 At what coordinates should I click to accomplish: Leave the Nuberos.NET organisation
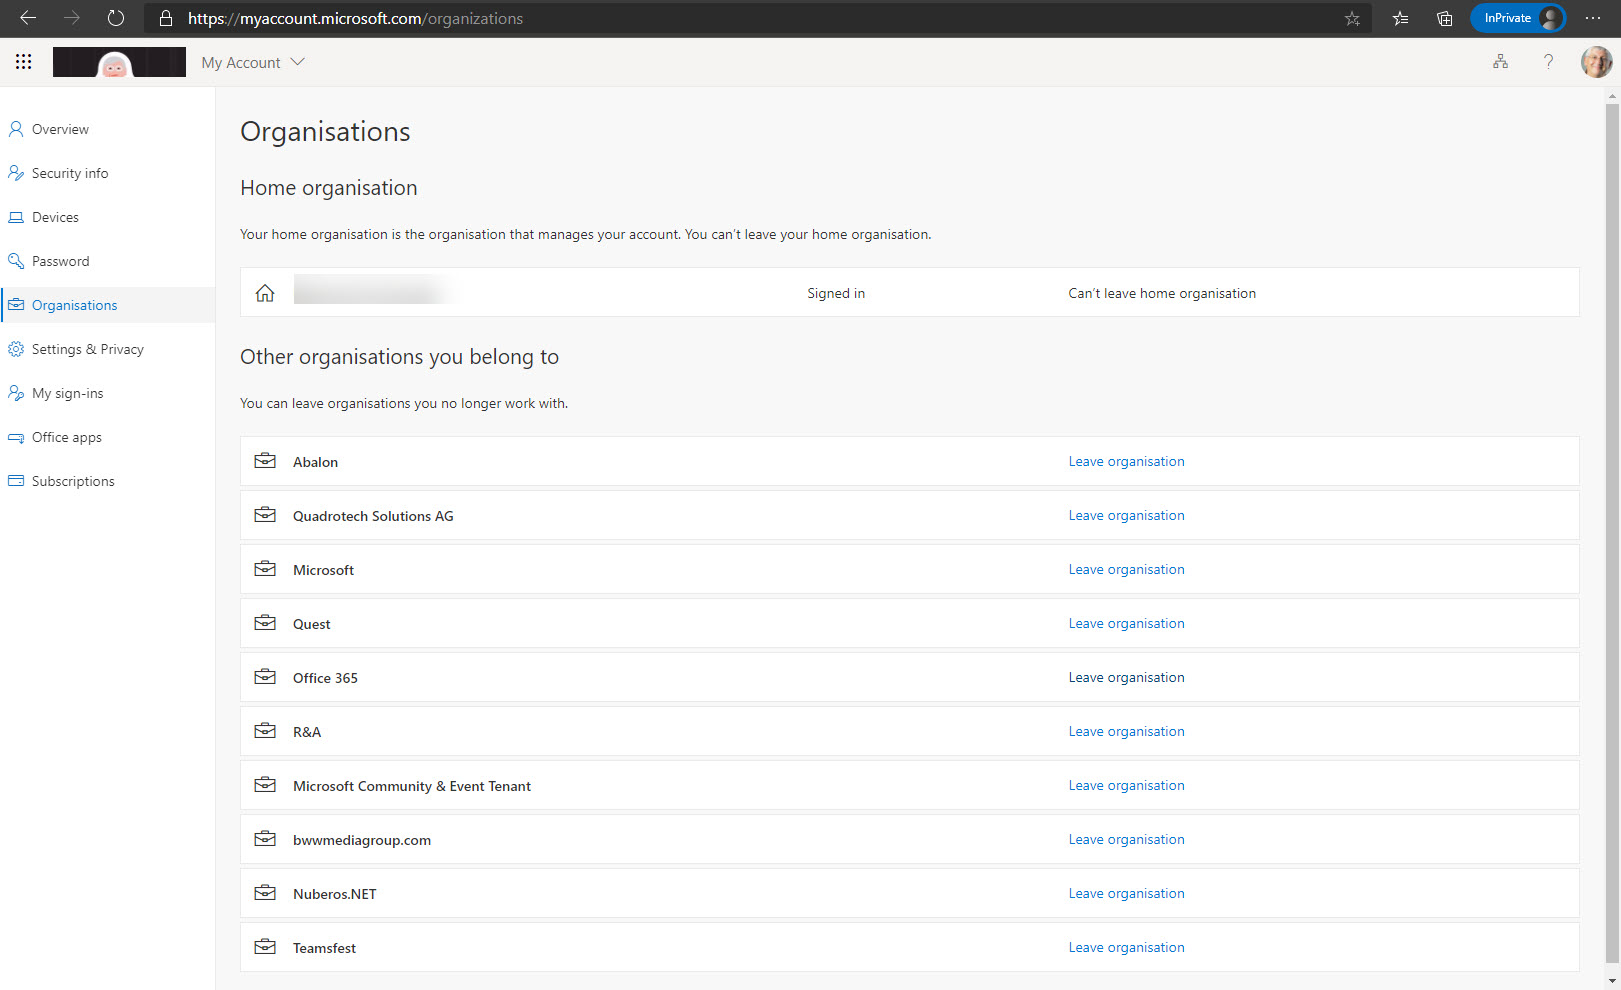click(1126, 893)
